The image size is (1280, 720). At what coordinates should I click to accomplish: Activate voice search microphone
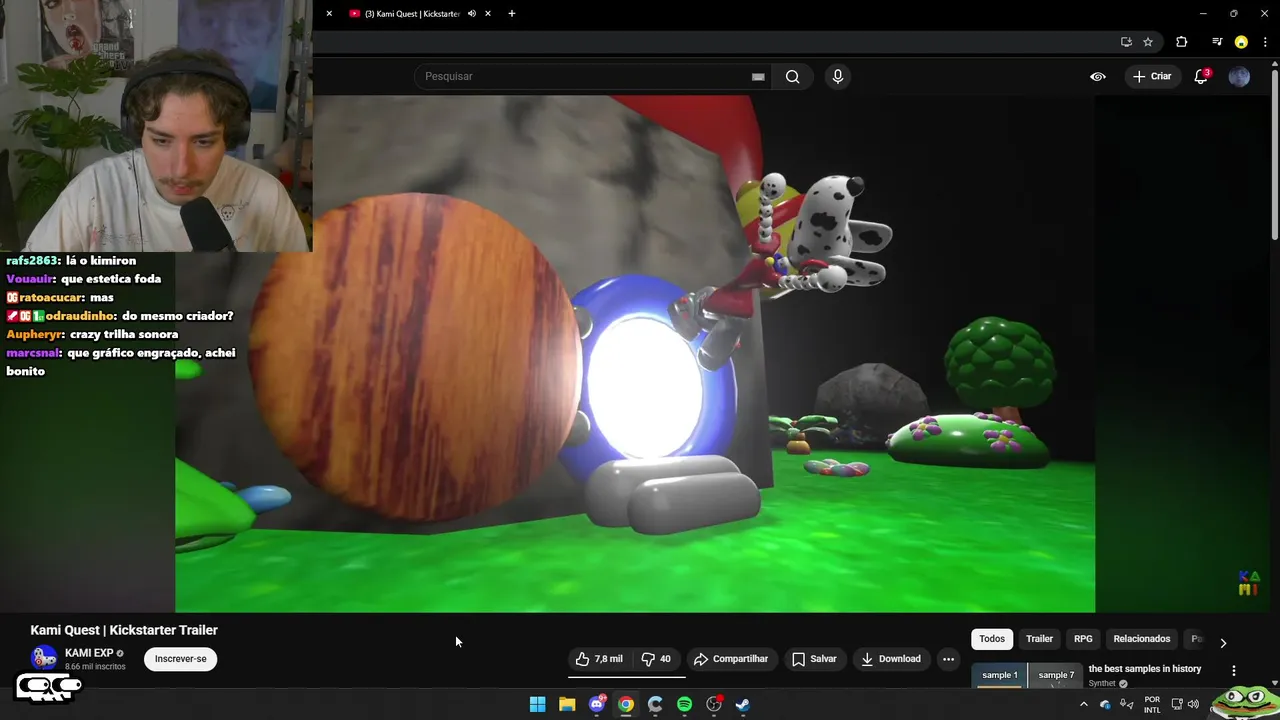pos(838,77)
